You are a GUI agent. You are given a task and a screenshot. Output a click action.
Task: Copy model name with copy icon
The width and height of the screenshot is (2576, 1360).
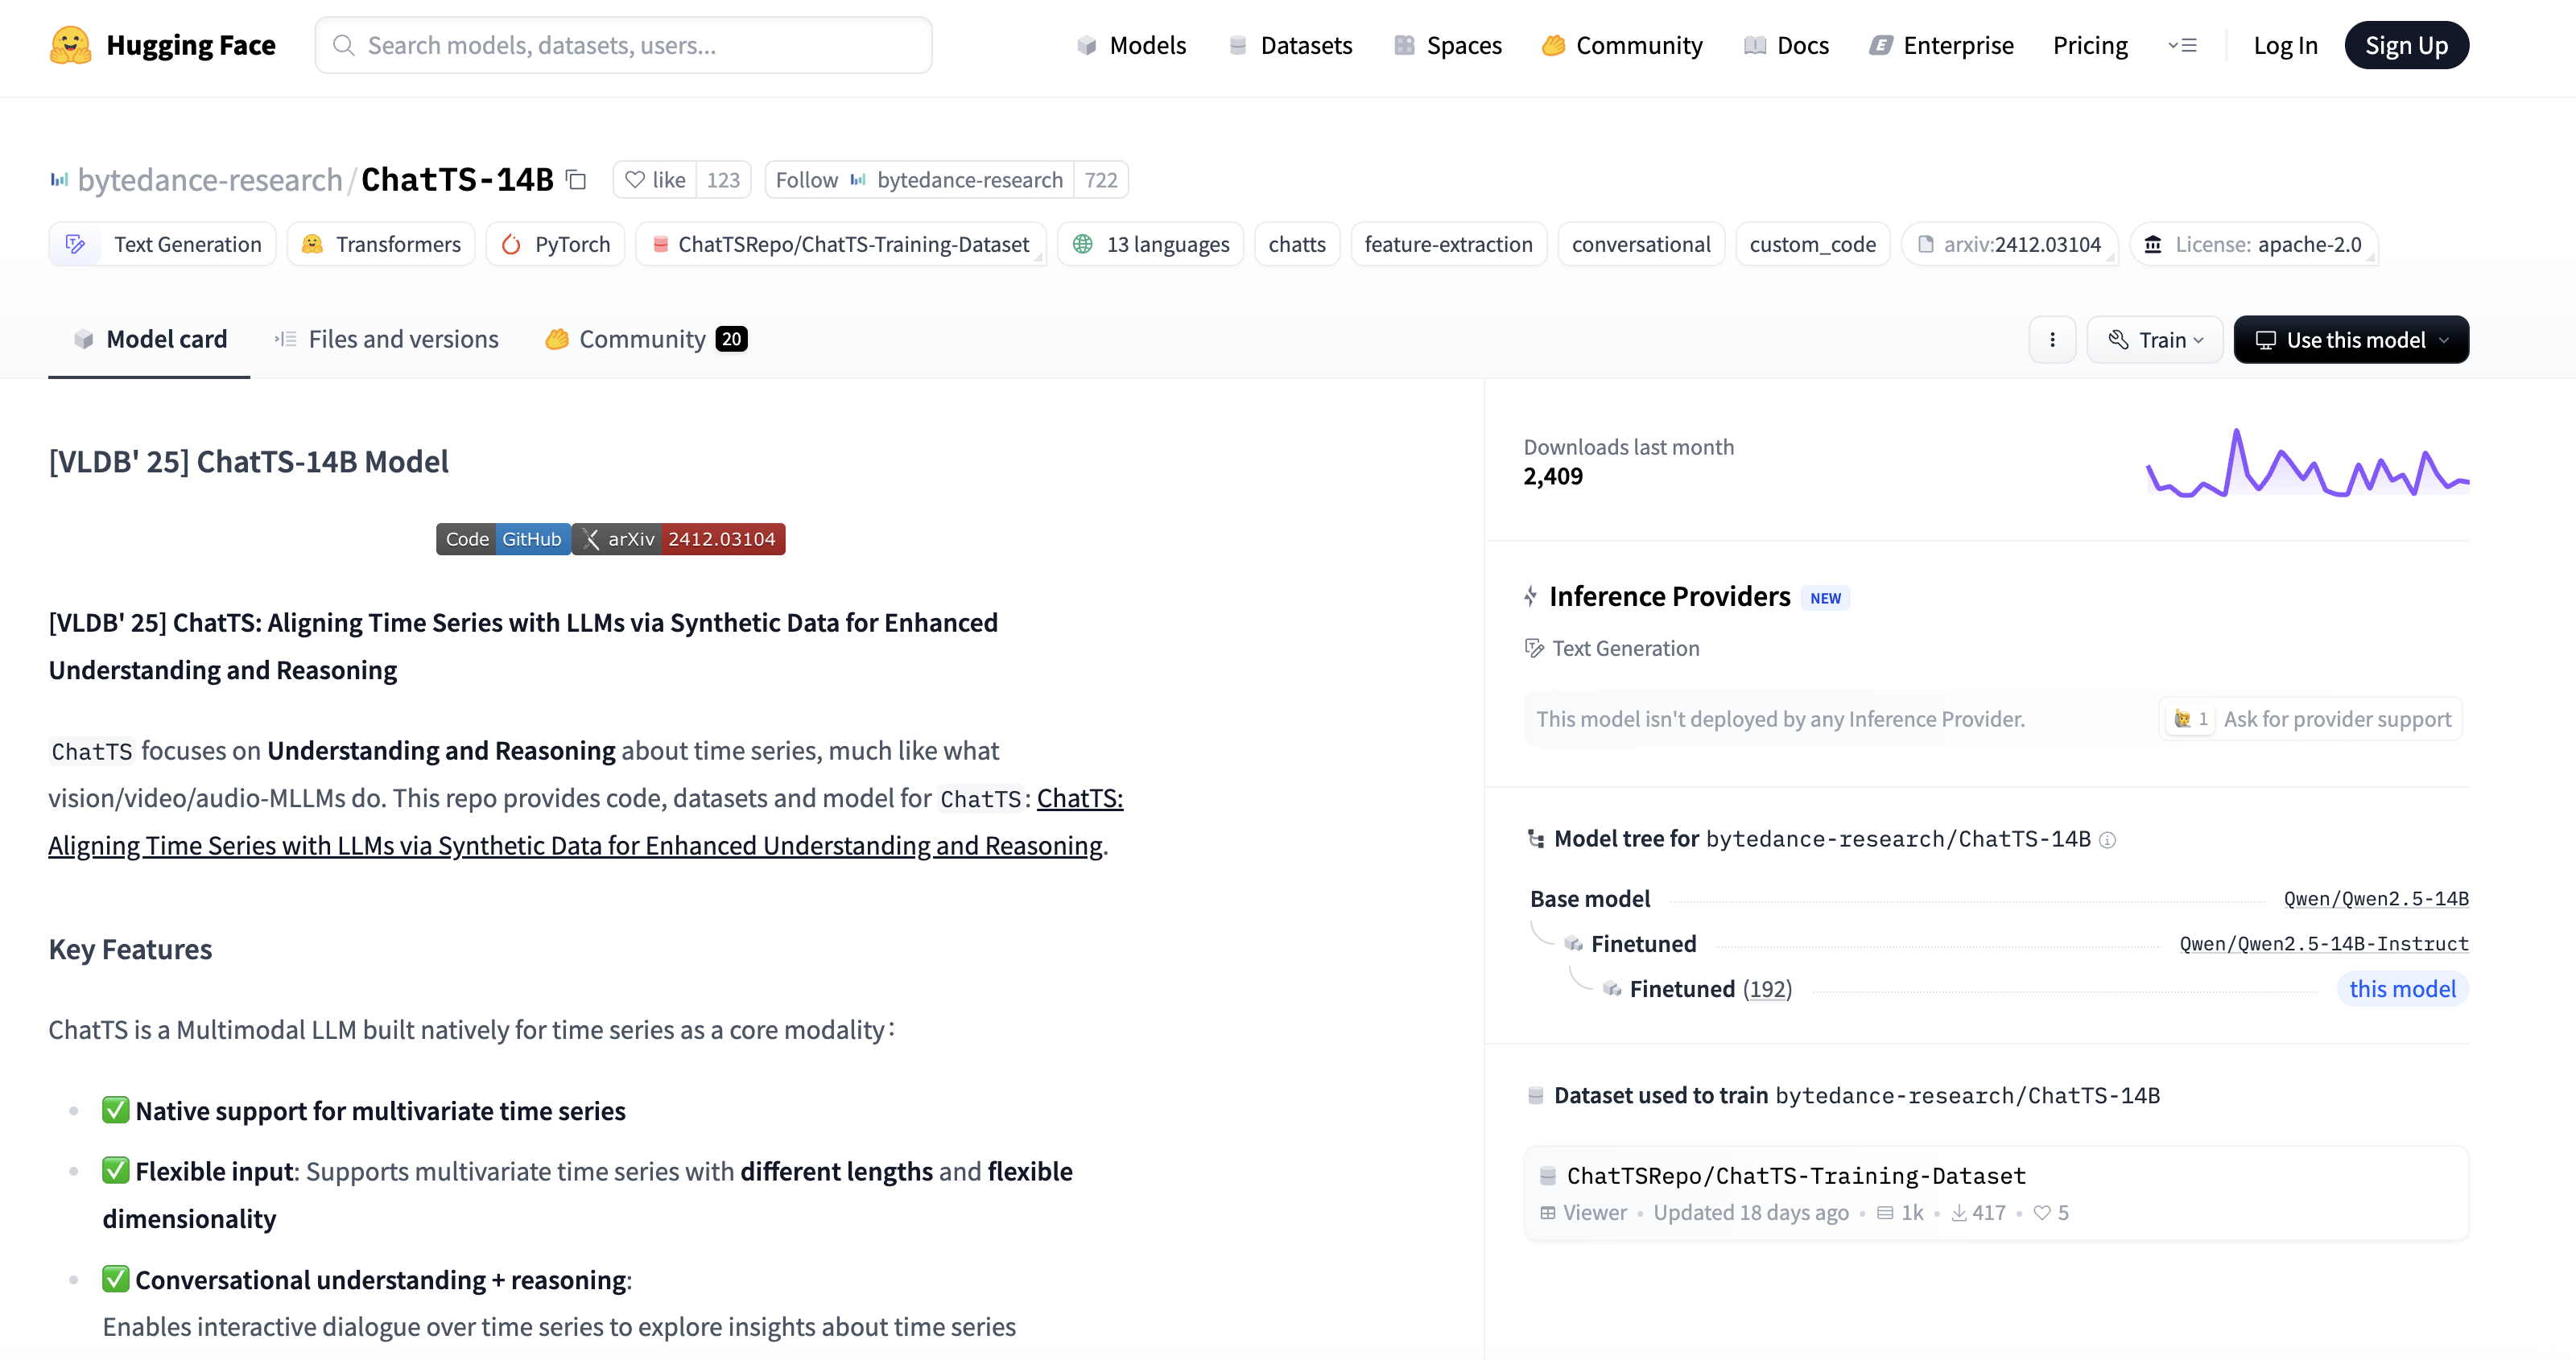click(576, 179)
